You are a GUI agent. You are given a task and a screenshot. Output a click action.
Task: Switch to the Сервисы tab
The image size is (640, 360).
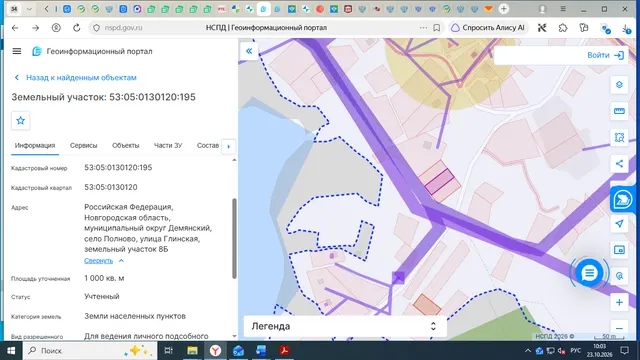click(83, 145)
